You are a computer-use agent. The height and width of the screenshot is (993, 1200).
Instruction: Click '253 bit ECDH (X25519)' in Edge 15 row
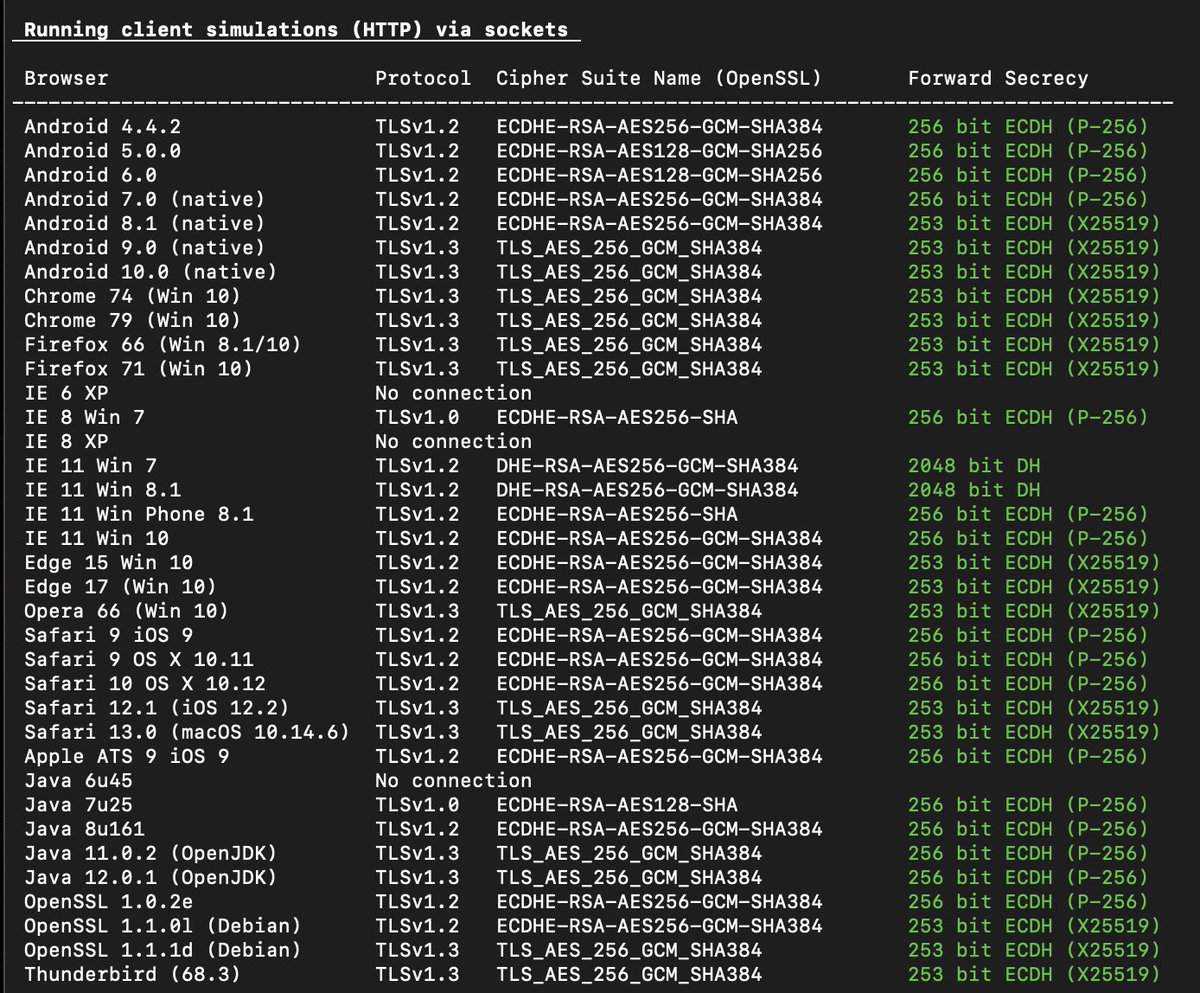click(x=1034, y=562)
